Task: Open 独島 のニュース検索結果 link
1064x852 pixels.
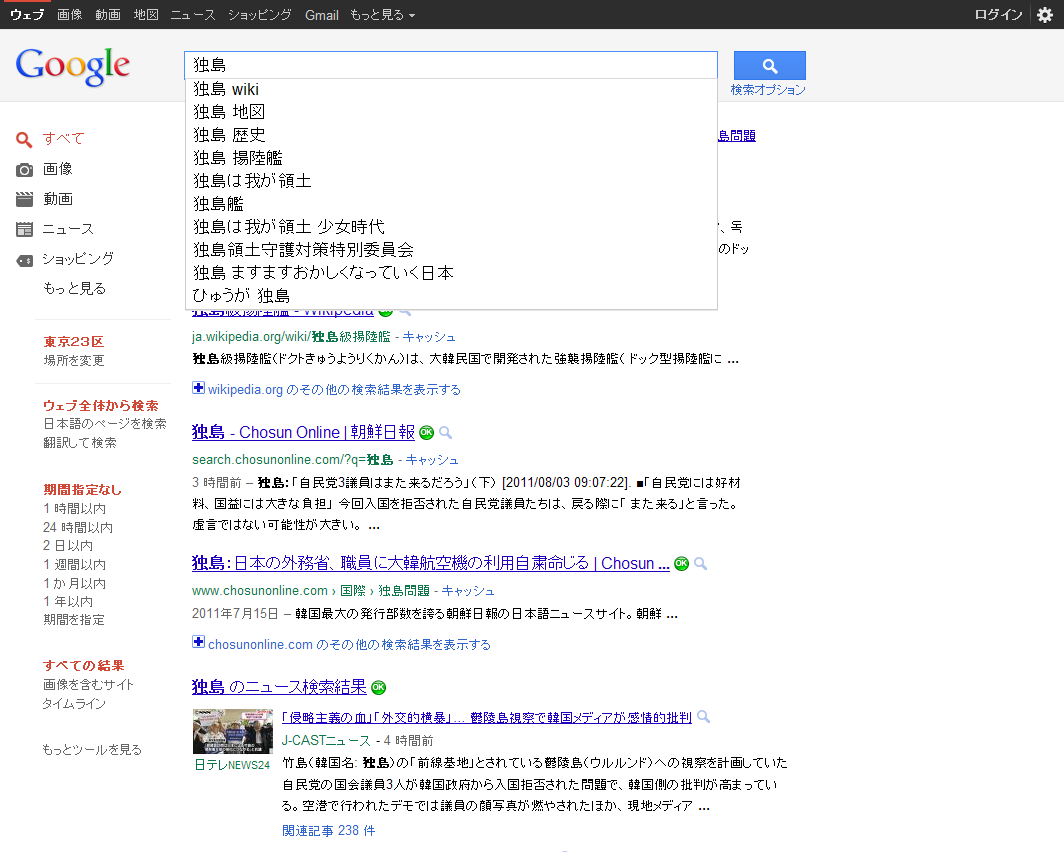Action: point(279,686)
